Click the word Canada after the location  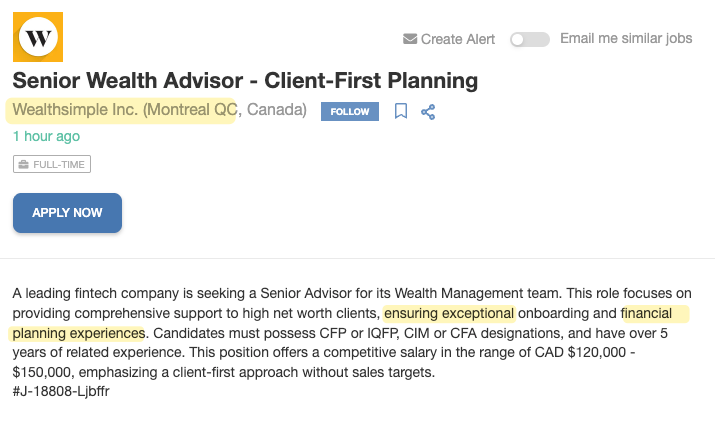pos(276,110)
